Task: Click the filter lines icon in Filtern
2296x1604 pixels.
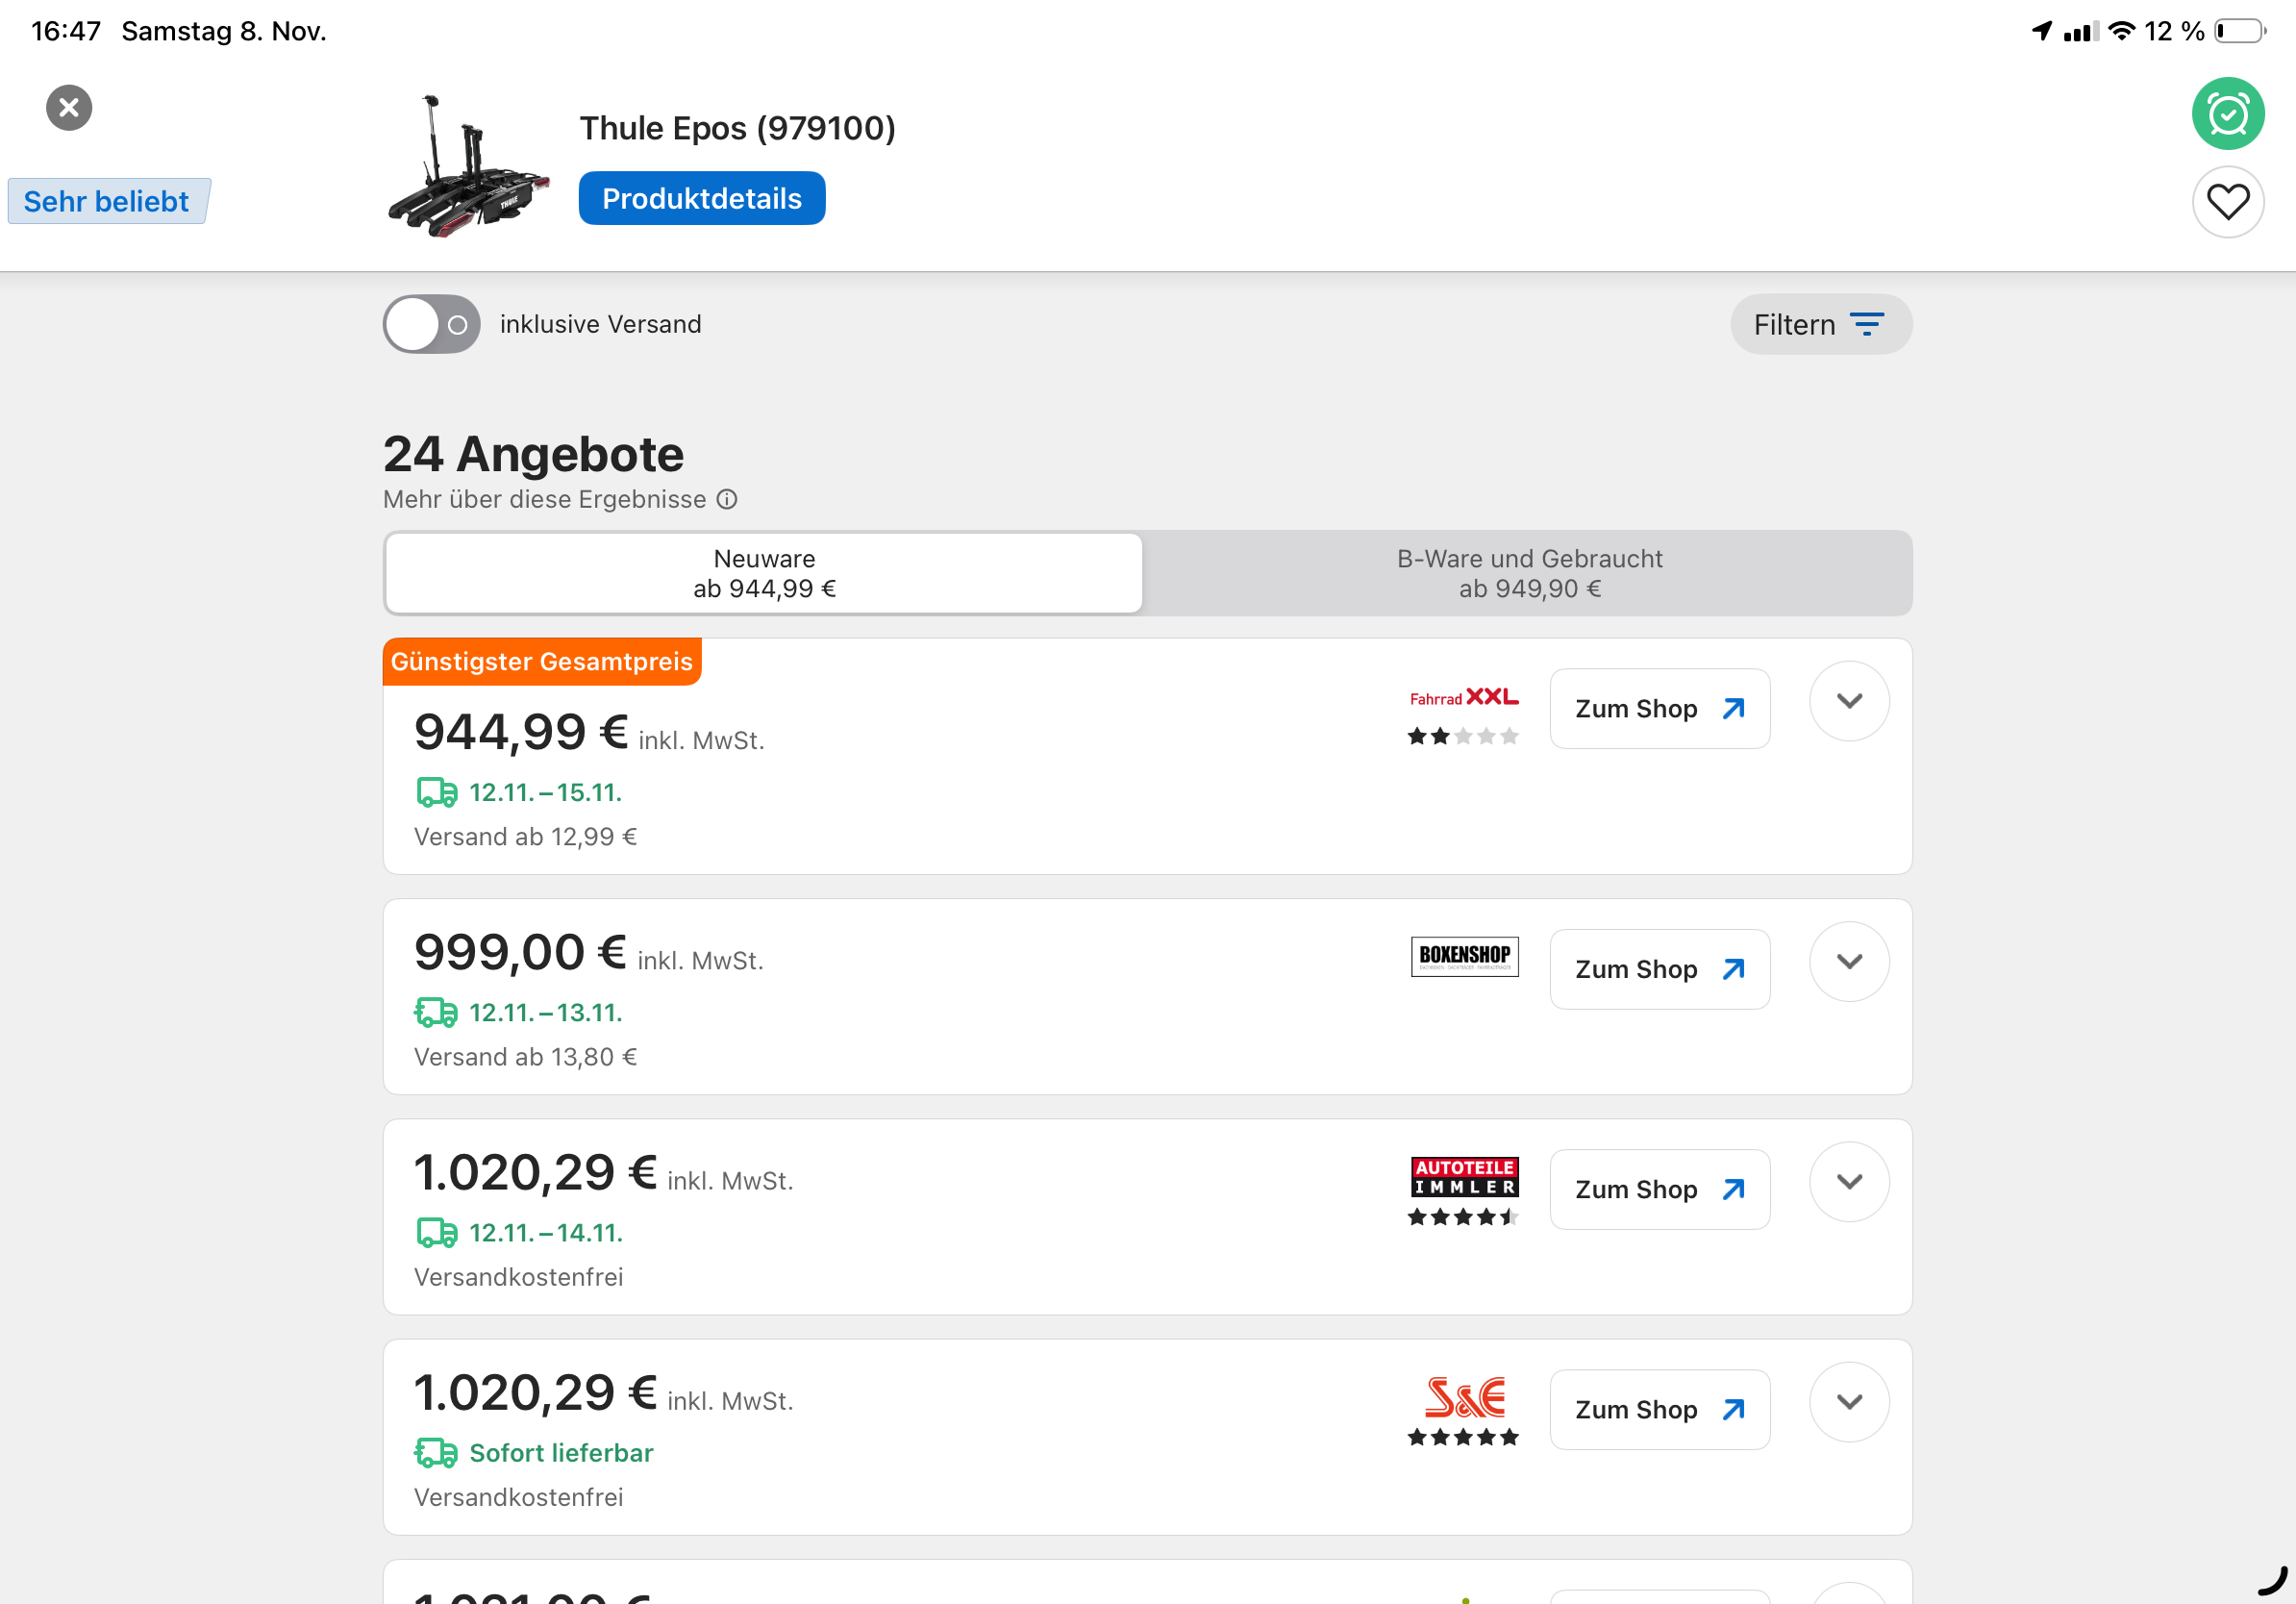Action: [1866, 324]
